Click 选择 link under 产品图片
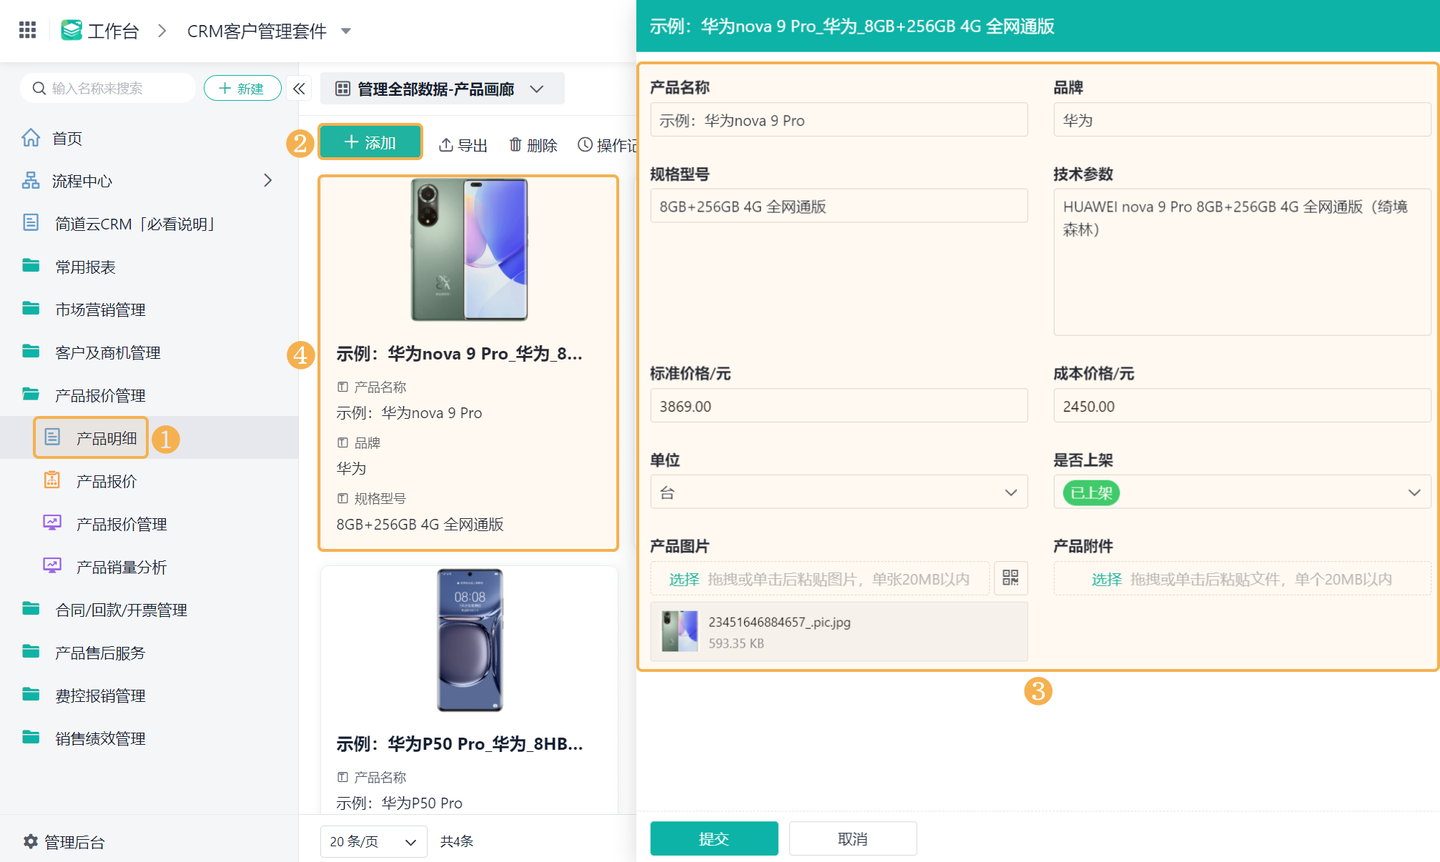Viewport: 1440px width, 862px height. pos(684,579)
